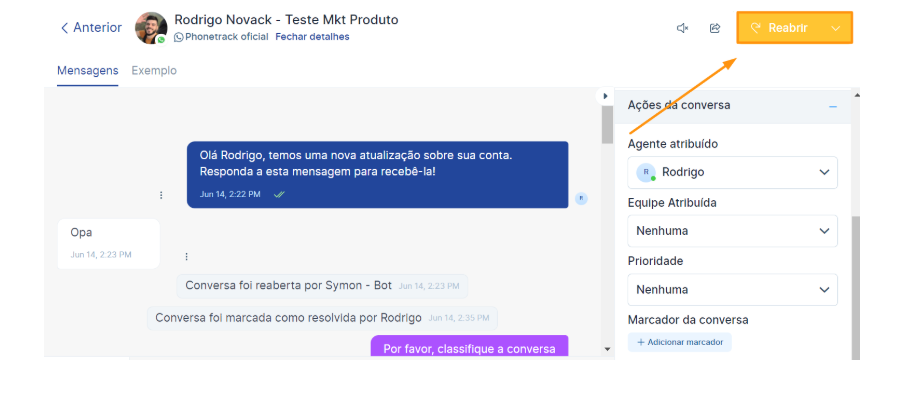The height and width of the screenshot is (400, 900).
Task: Open the Prioridade dropdown
Action: click(x=732, y=290)
